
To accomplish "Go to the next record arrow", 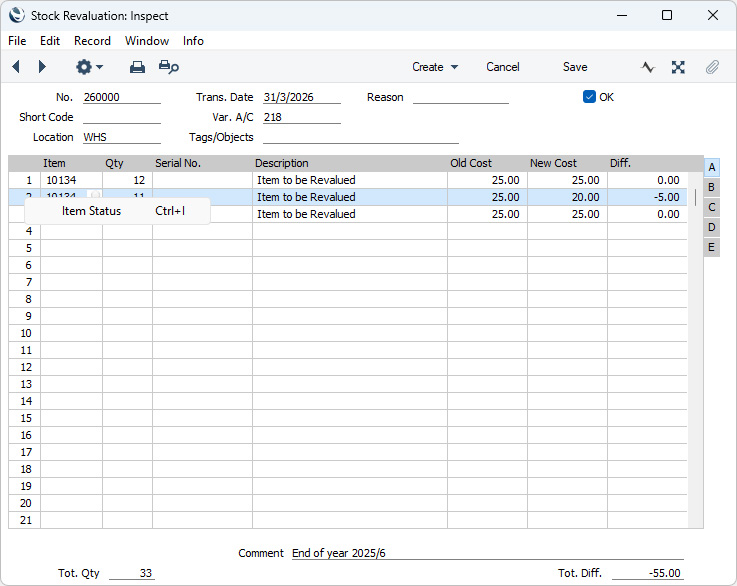I will (42, 67).
